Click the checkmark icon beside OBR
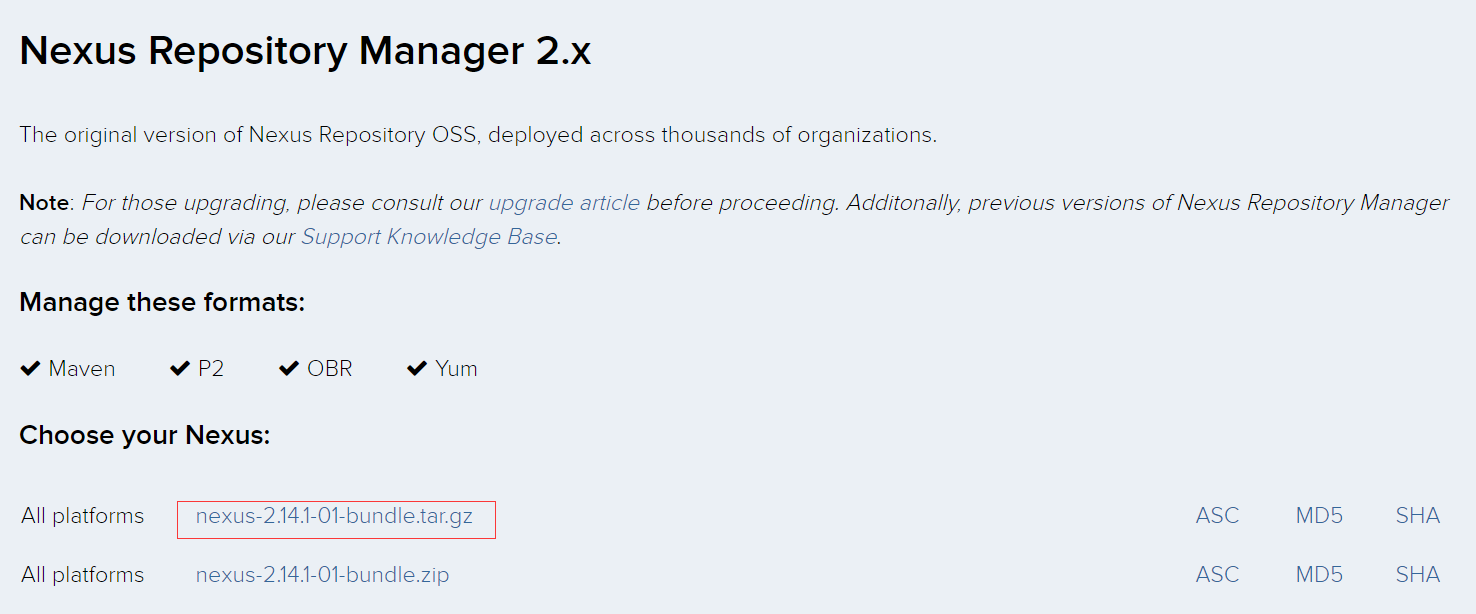The image size is (1476, 614). click(x=289, y=369)
